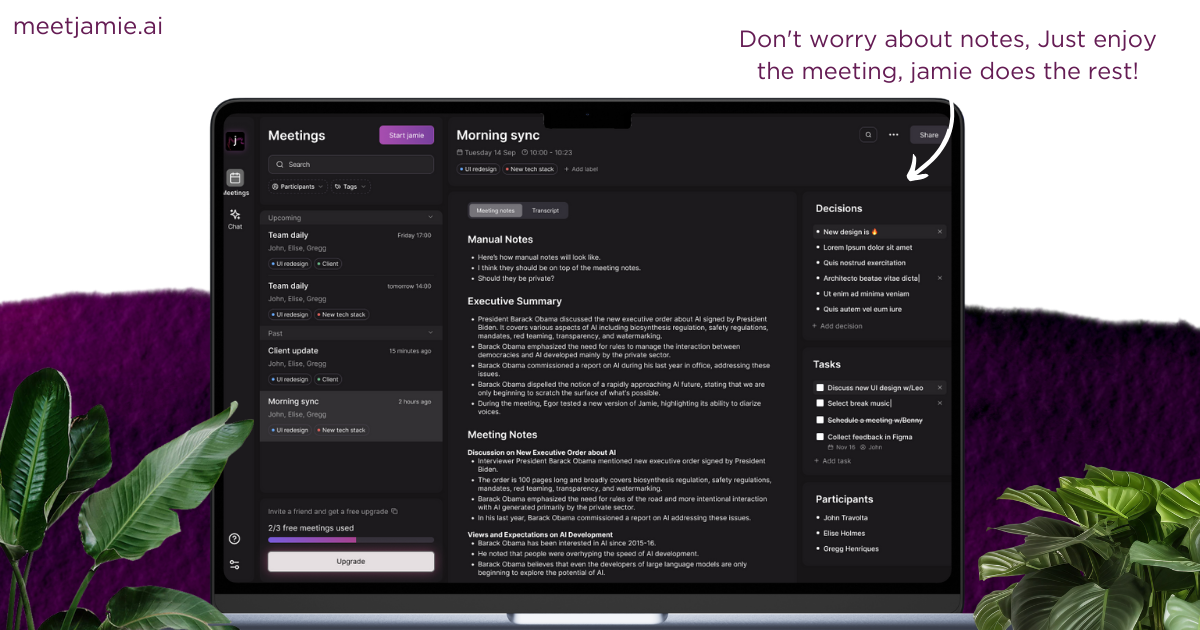1200x630 pixels.
Task: Click the jamie logo icon
Action: tap(235, 141)
